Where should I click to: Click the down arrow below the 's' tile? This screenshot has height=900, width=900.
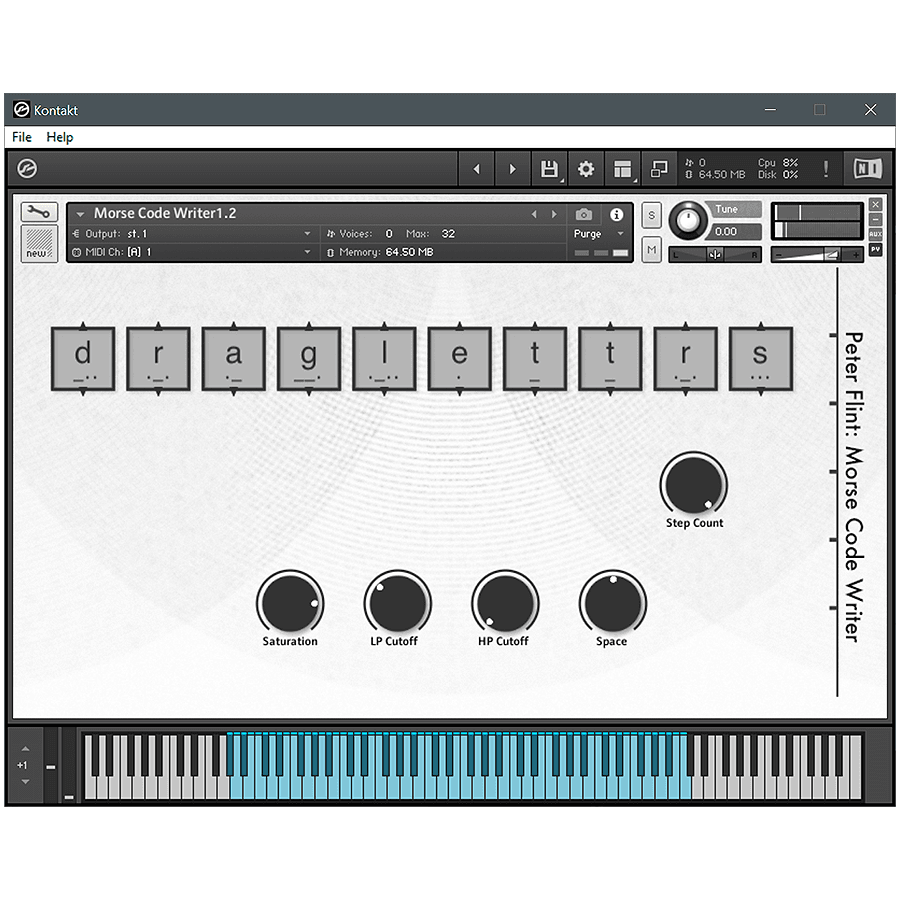tap(761, 393)
